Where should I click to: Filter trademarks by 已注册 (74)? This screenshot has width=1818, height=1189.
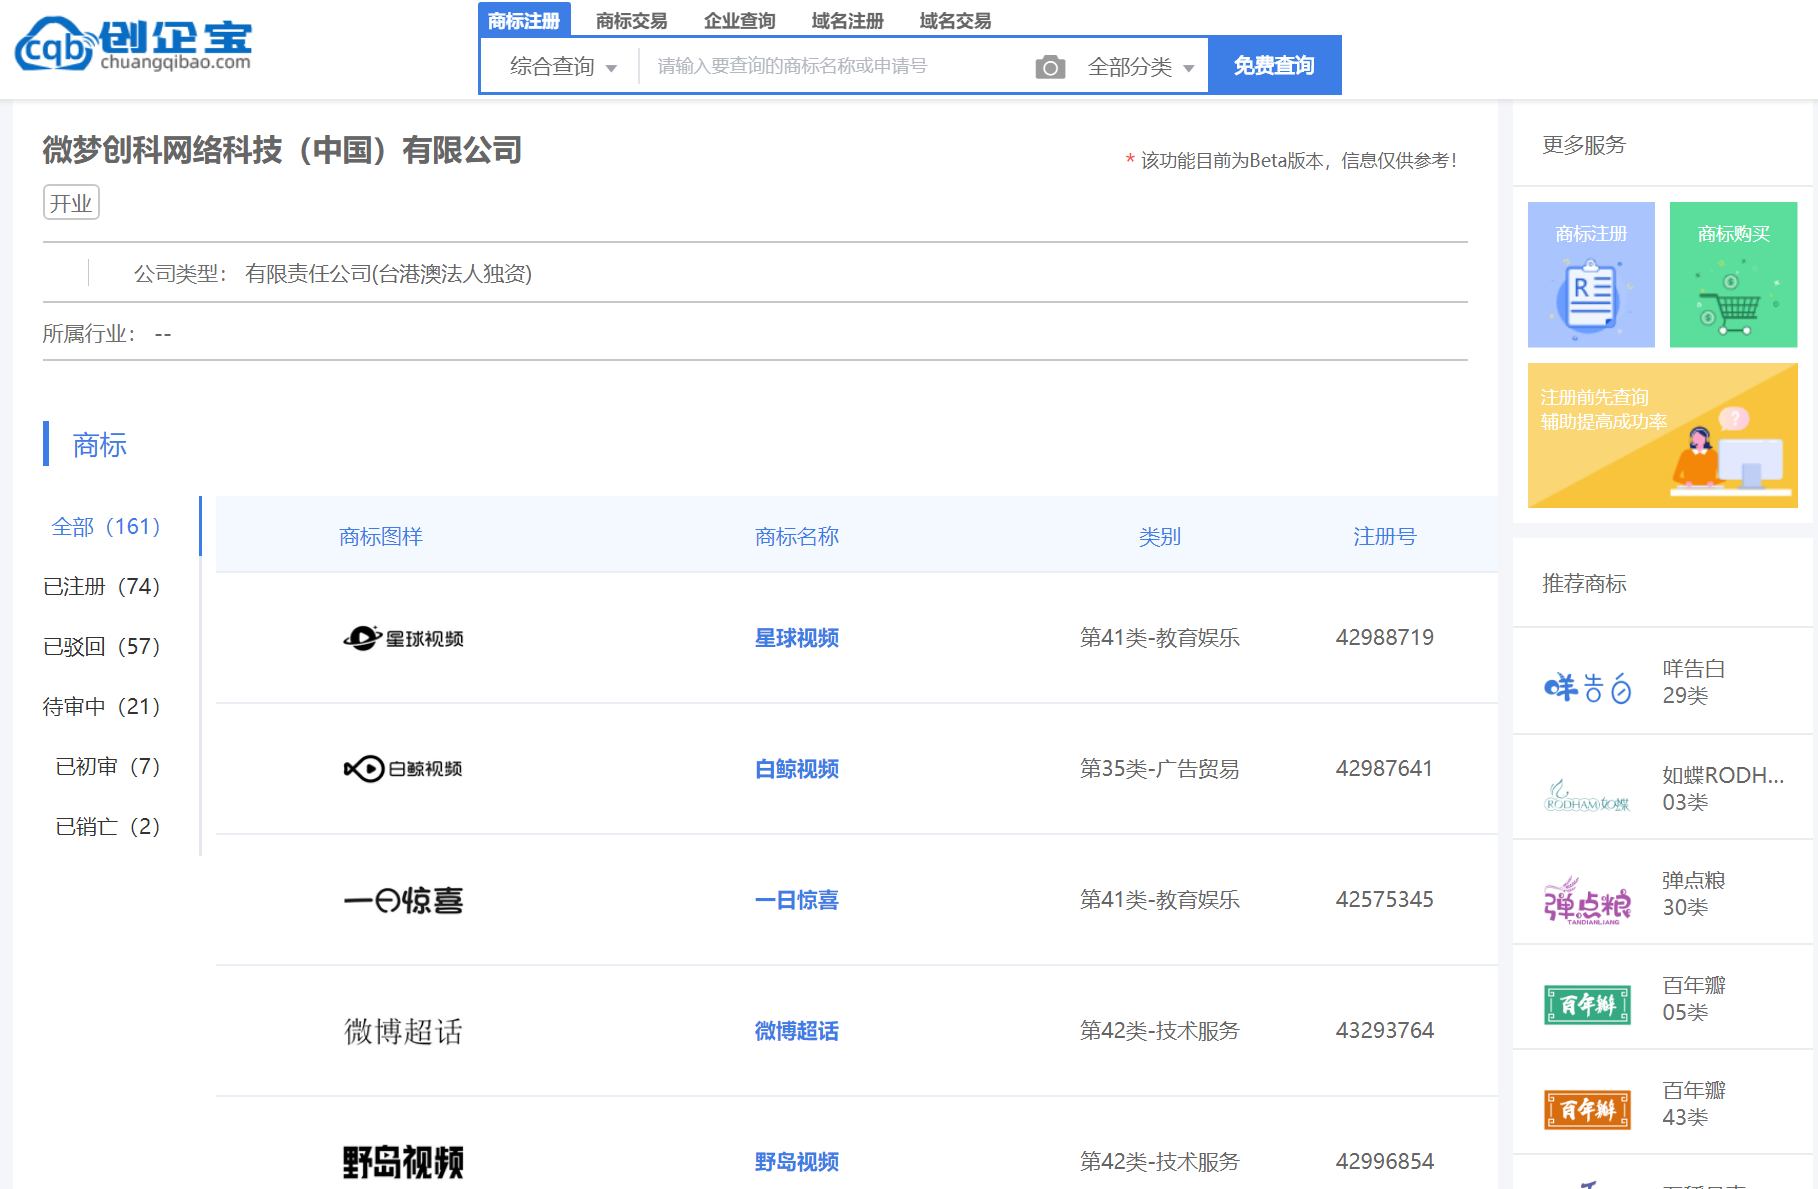[102, 586]
